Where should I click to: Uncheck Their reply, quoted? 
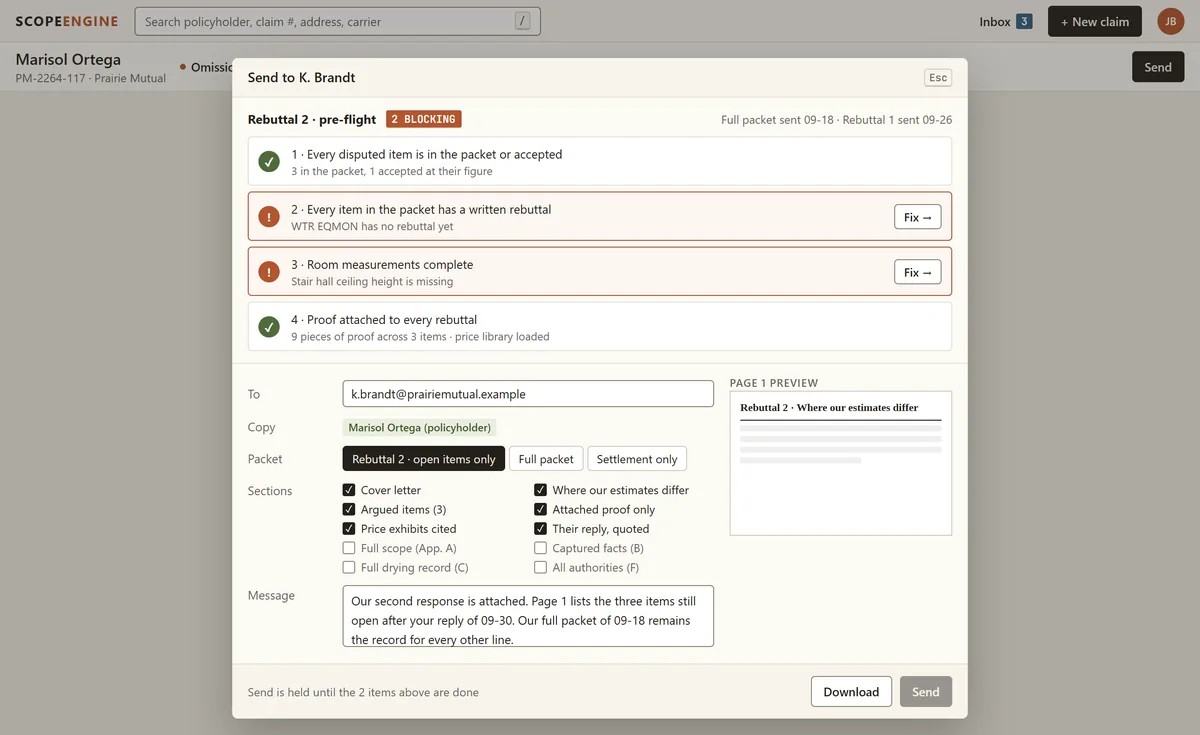[x=541, y=529]
